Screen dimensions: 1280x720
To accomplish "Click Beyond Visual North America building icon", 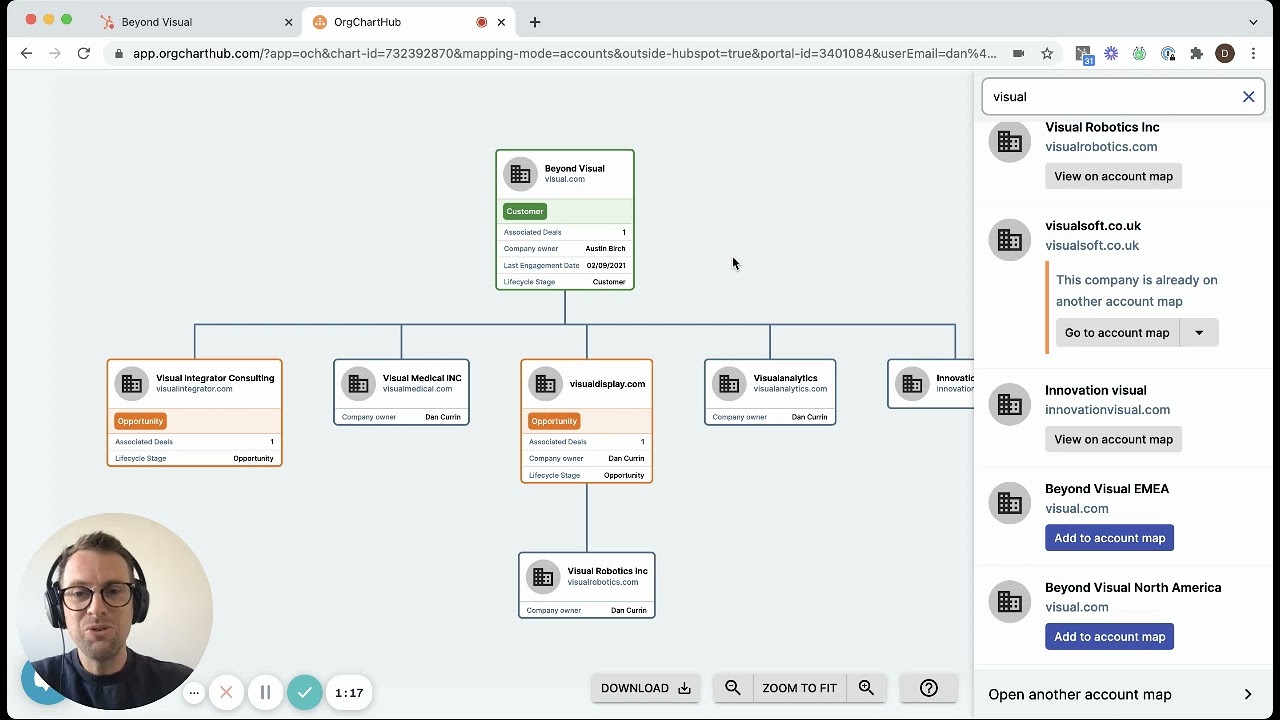I will tap(1010, 602).
